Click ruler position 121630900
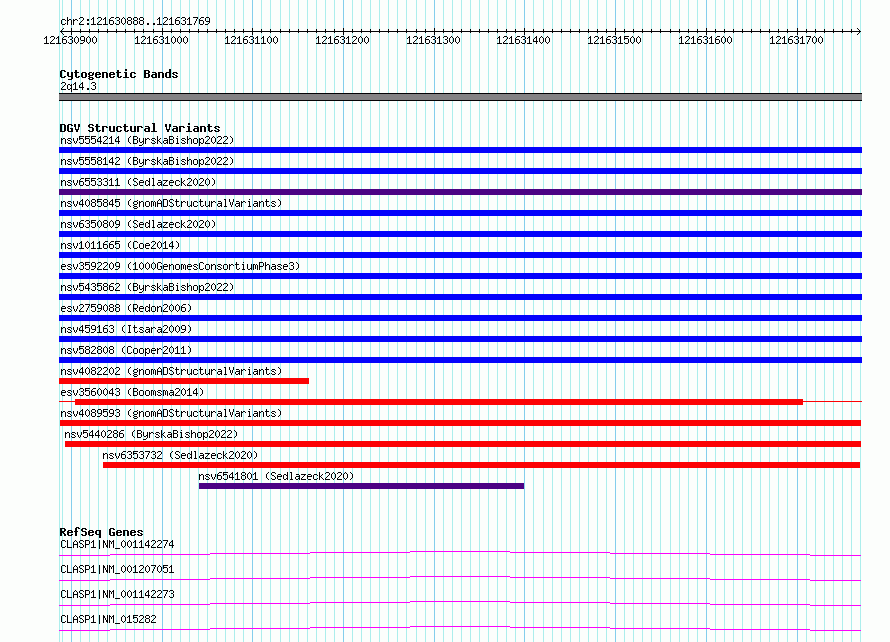Screen dimensions: 890x642 tap(70, 40)
